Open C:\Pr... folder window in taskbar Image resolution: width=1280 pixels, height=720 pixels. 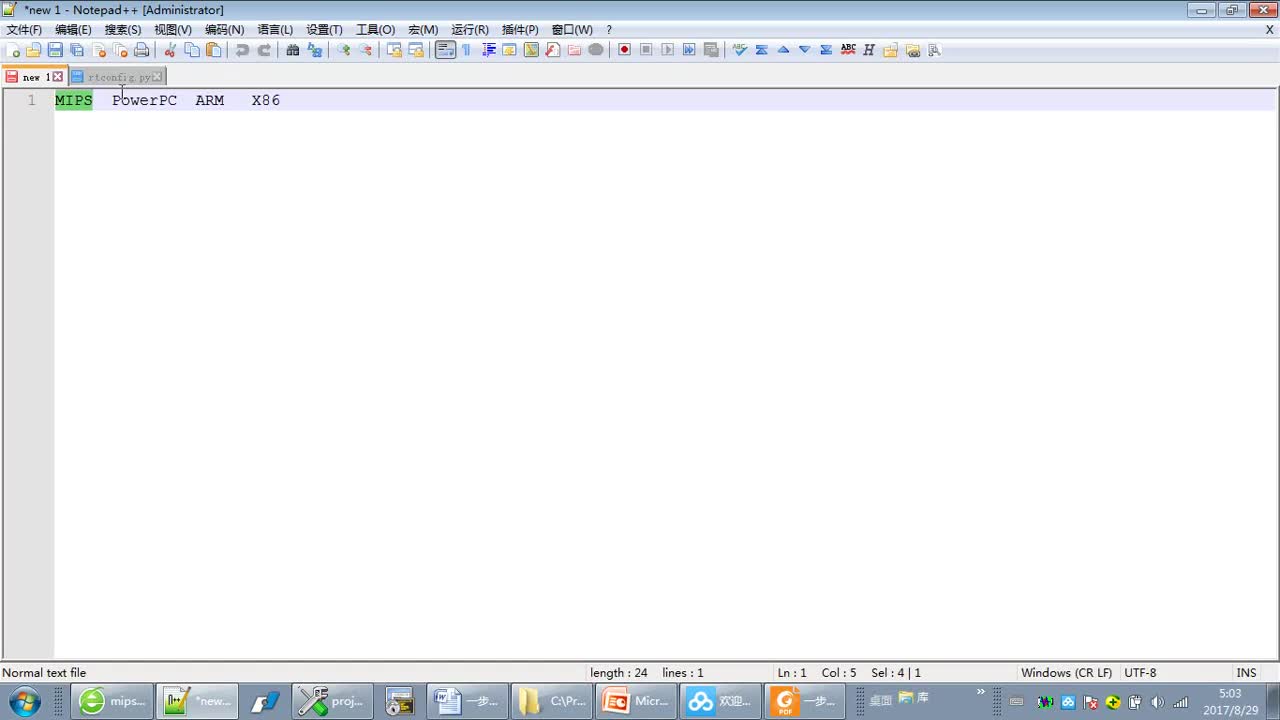click(552, 701)
